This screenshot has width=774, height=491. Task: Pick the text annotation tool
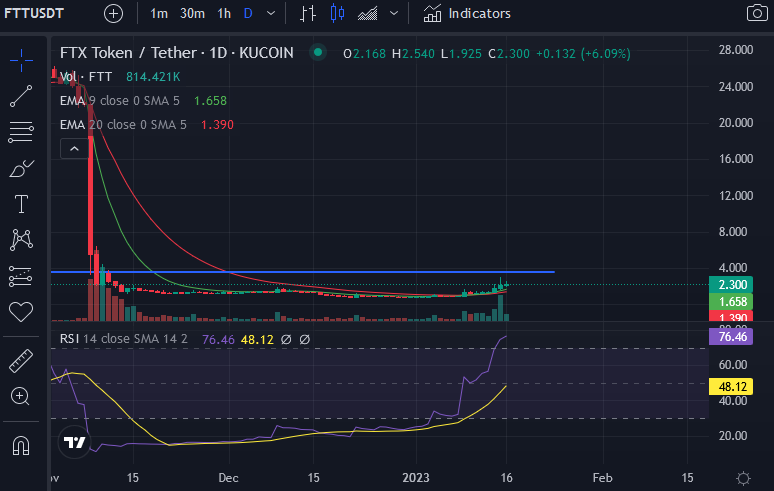[21, 204]
